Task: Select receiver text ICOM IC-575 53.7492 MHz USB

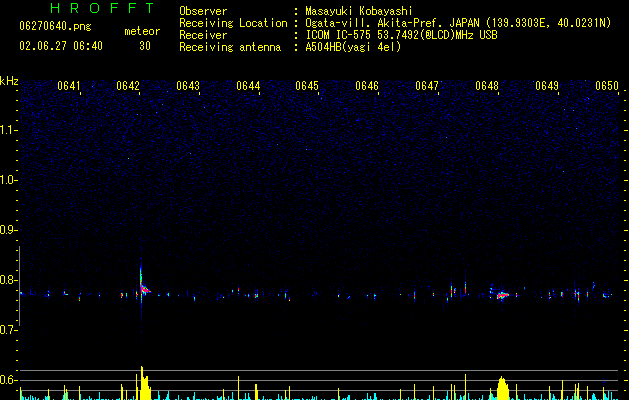Action: click(x=401, y=35)
